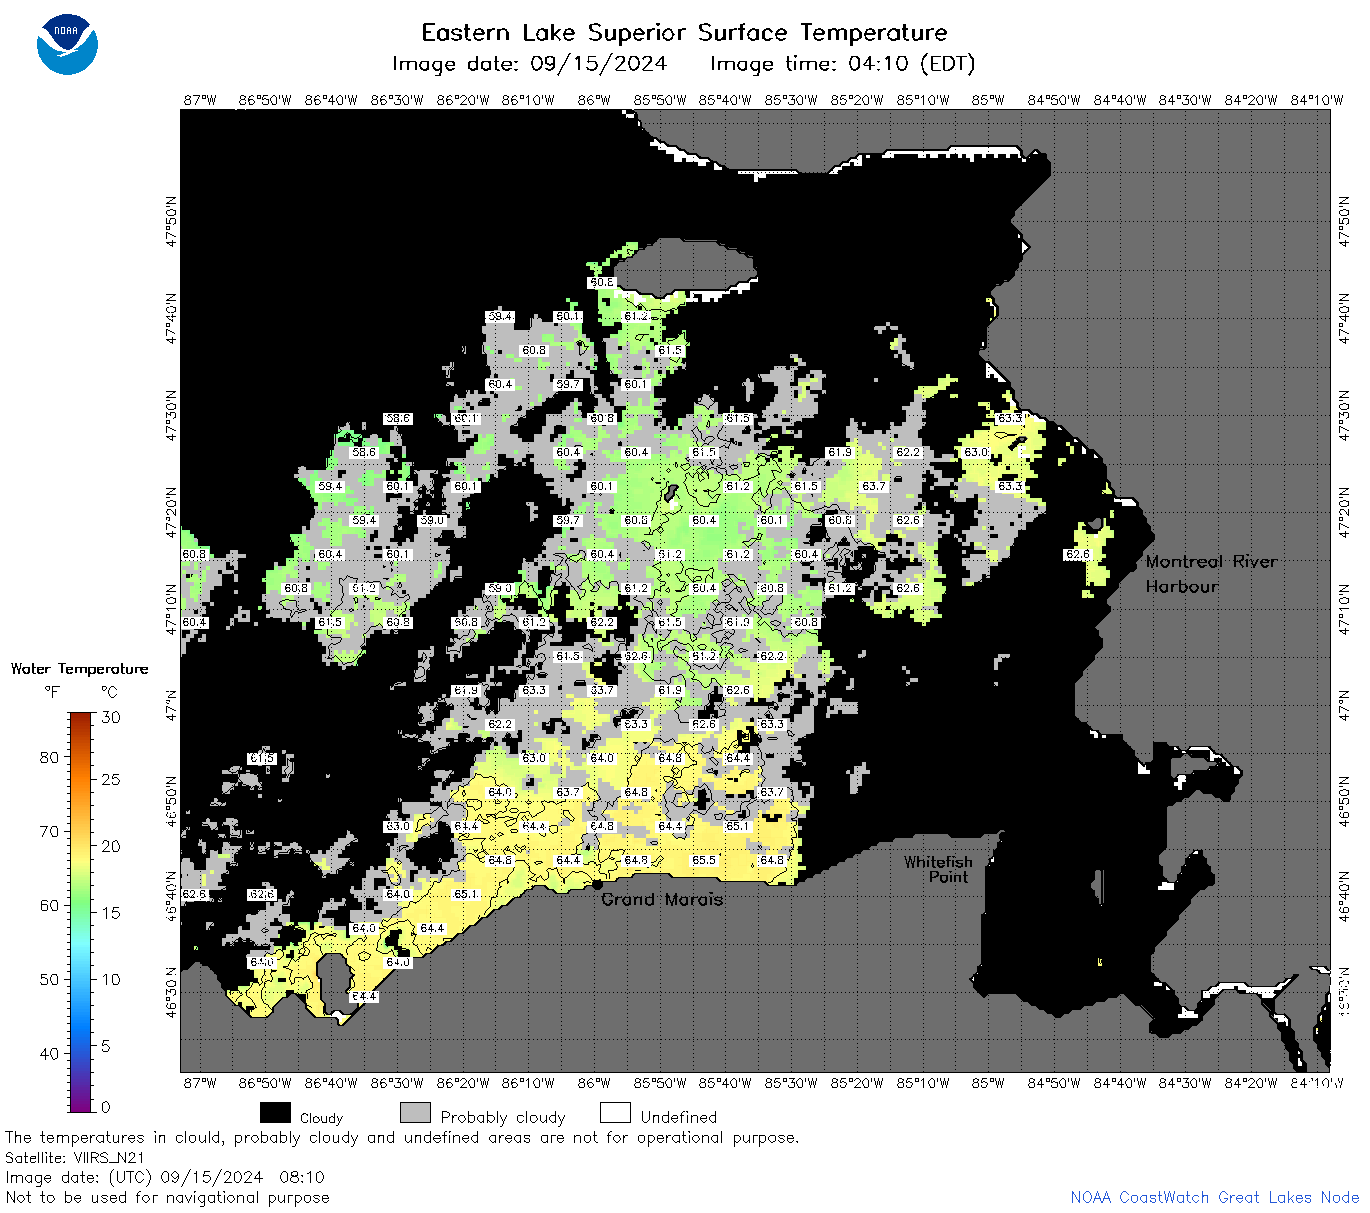This screenshot has width=1370, height=1213.
Task: Click the 80 Fahrenheit tick label
Action: click(x=49, y=757)
